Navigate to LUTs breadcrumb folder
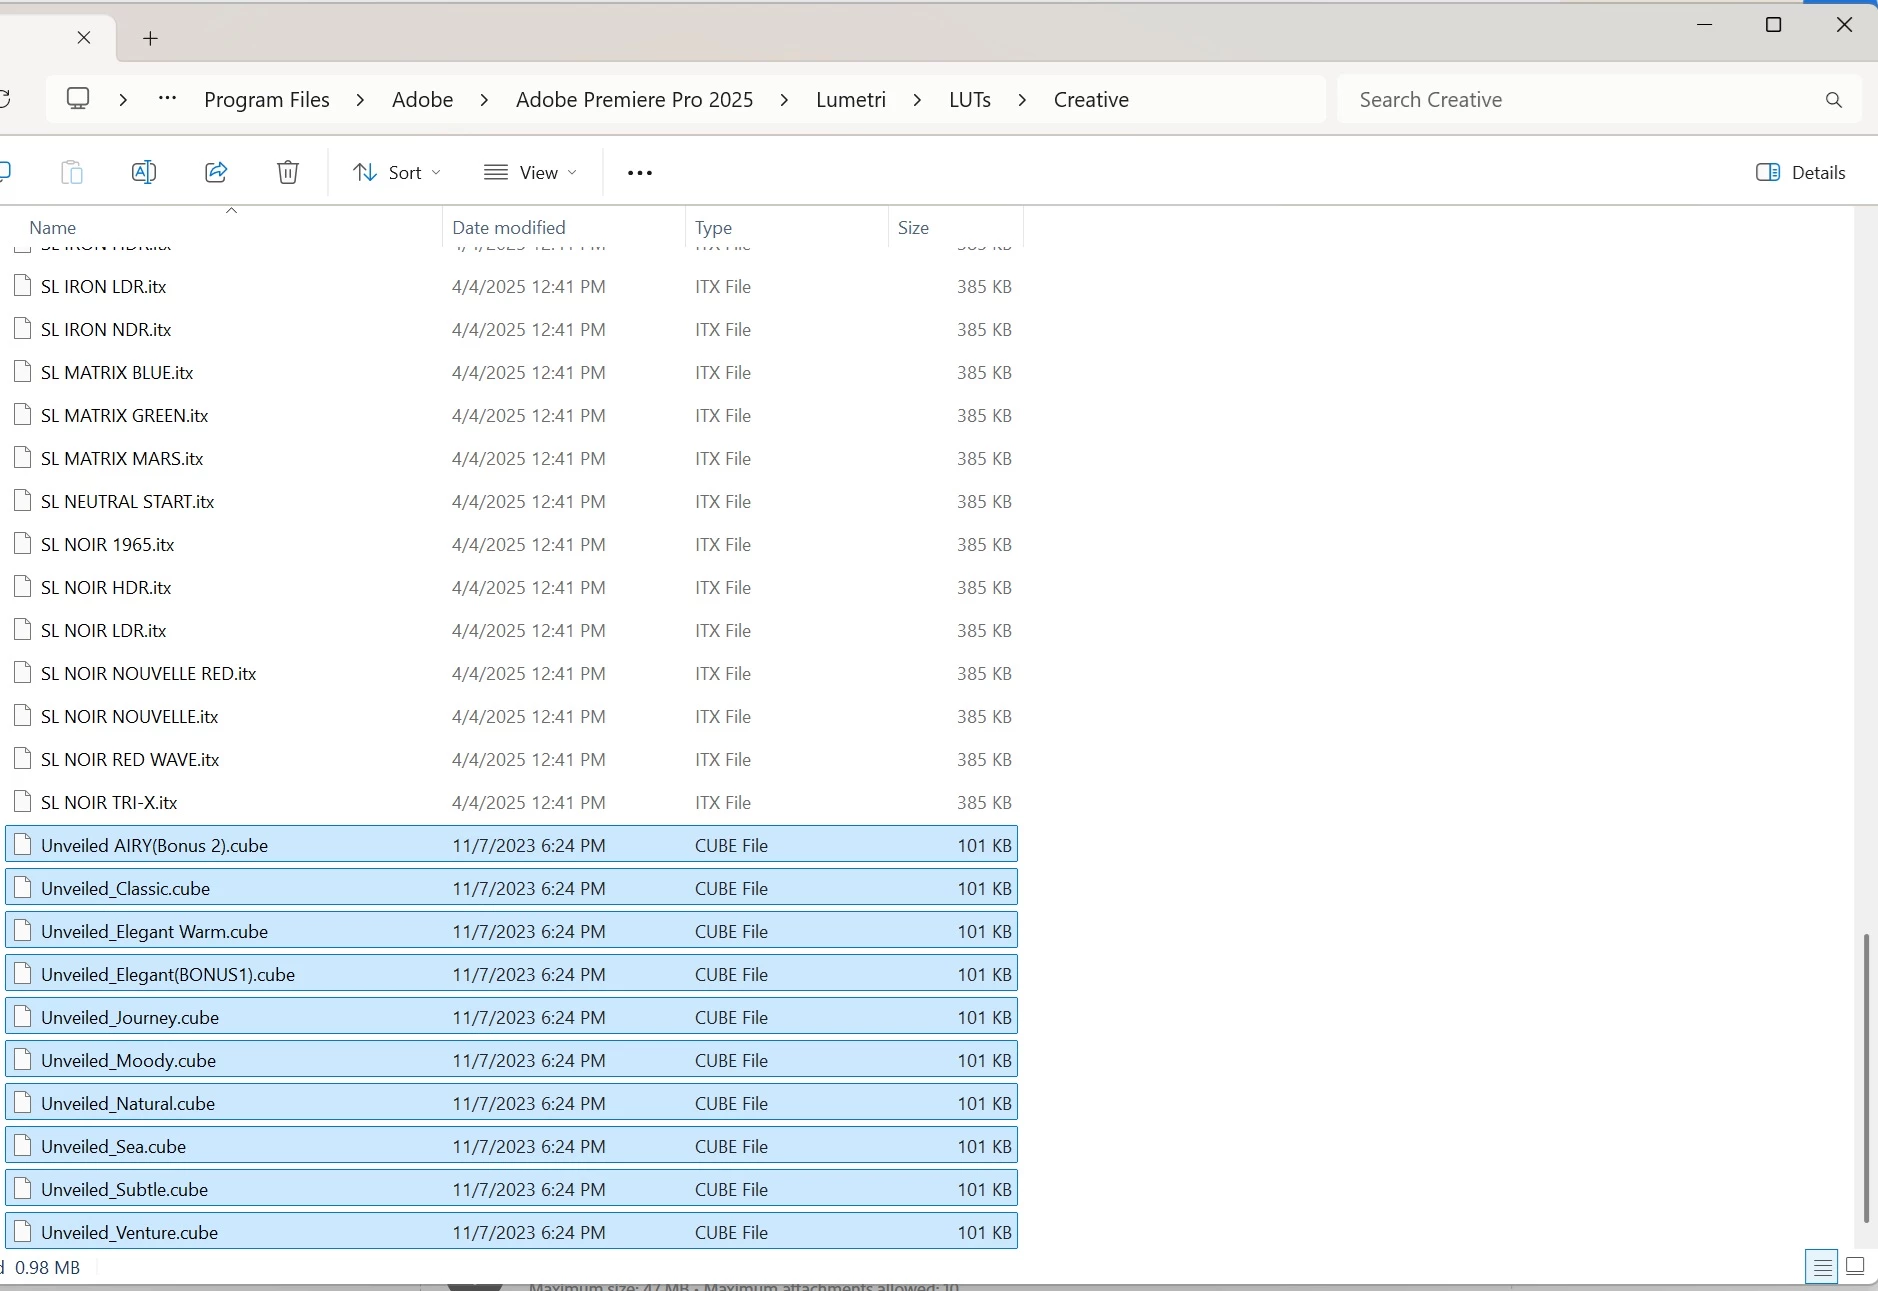This screenshot has width=1878, height=1291. [x=970, y=100]
